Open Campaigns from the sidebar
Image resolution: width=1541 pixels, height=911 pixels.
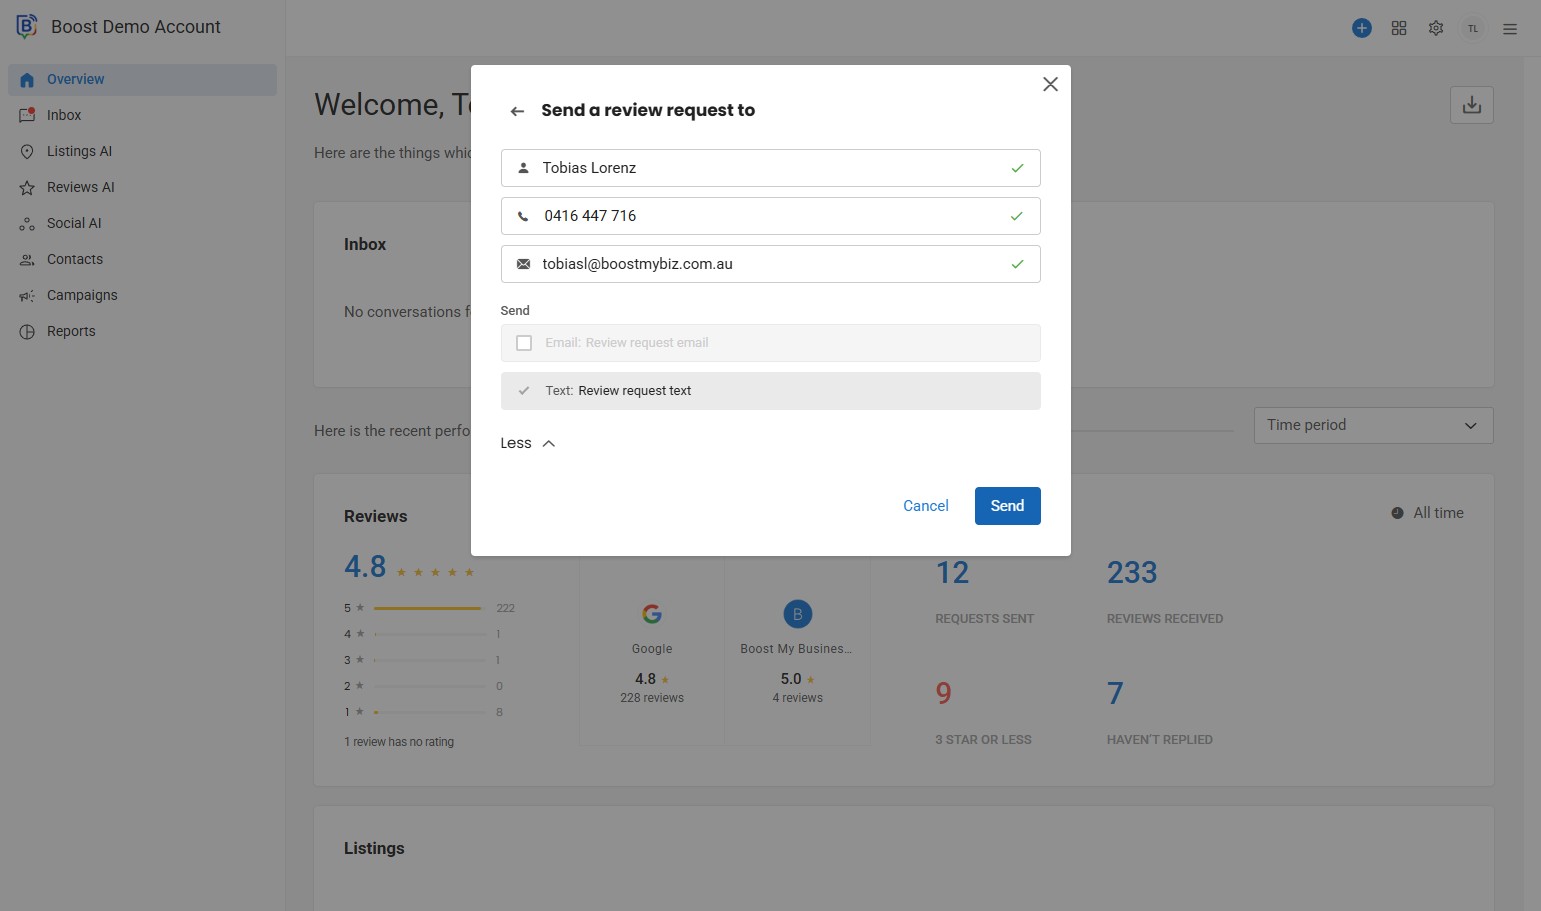(x=82, y=295)
